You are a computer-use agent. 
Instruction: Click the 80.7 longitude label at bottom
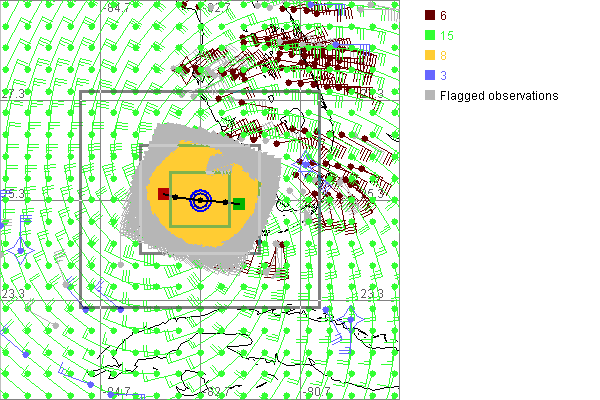(318, 391)
